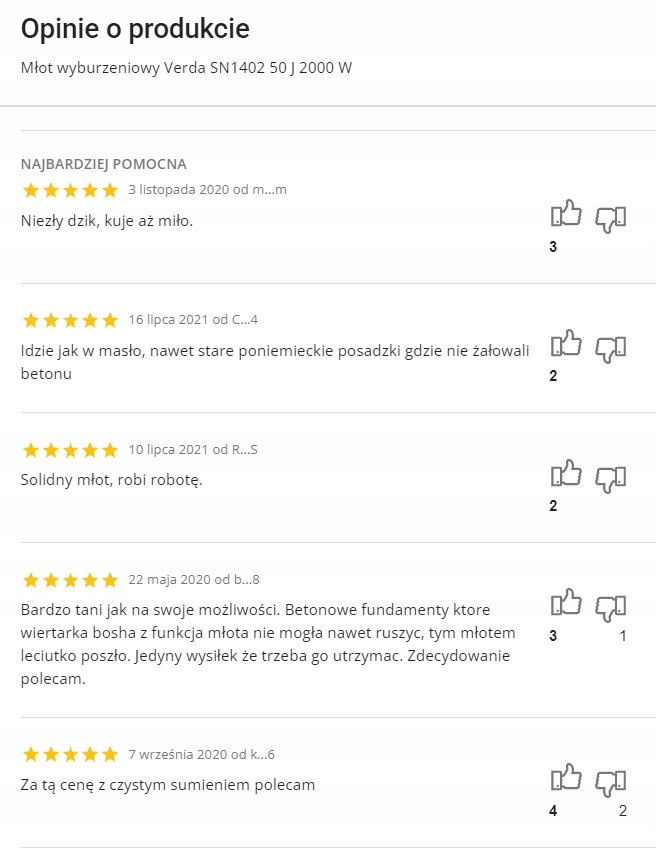Dislike the "Niezły dzik, kuje aż miło" review
The width and height of the screenshot is (656, 854).
(610, 218)
